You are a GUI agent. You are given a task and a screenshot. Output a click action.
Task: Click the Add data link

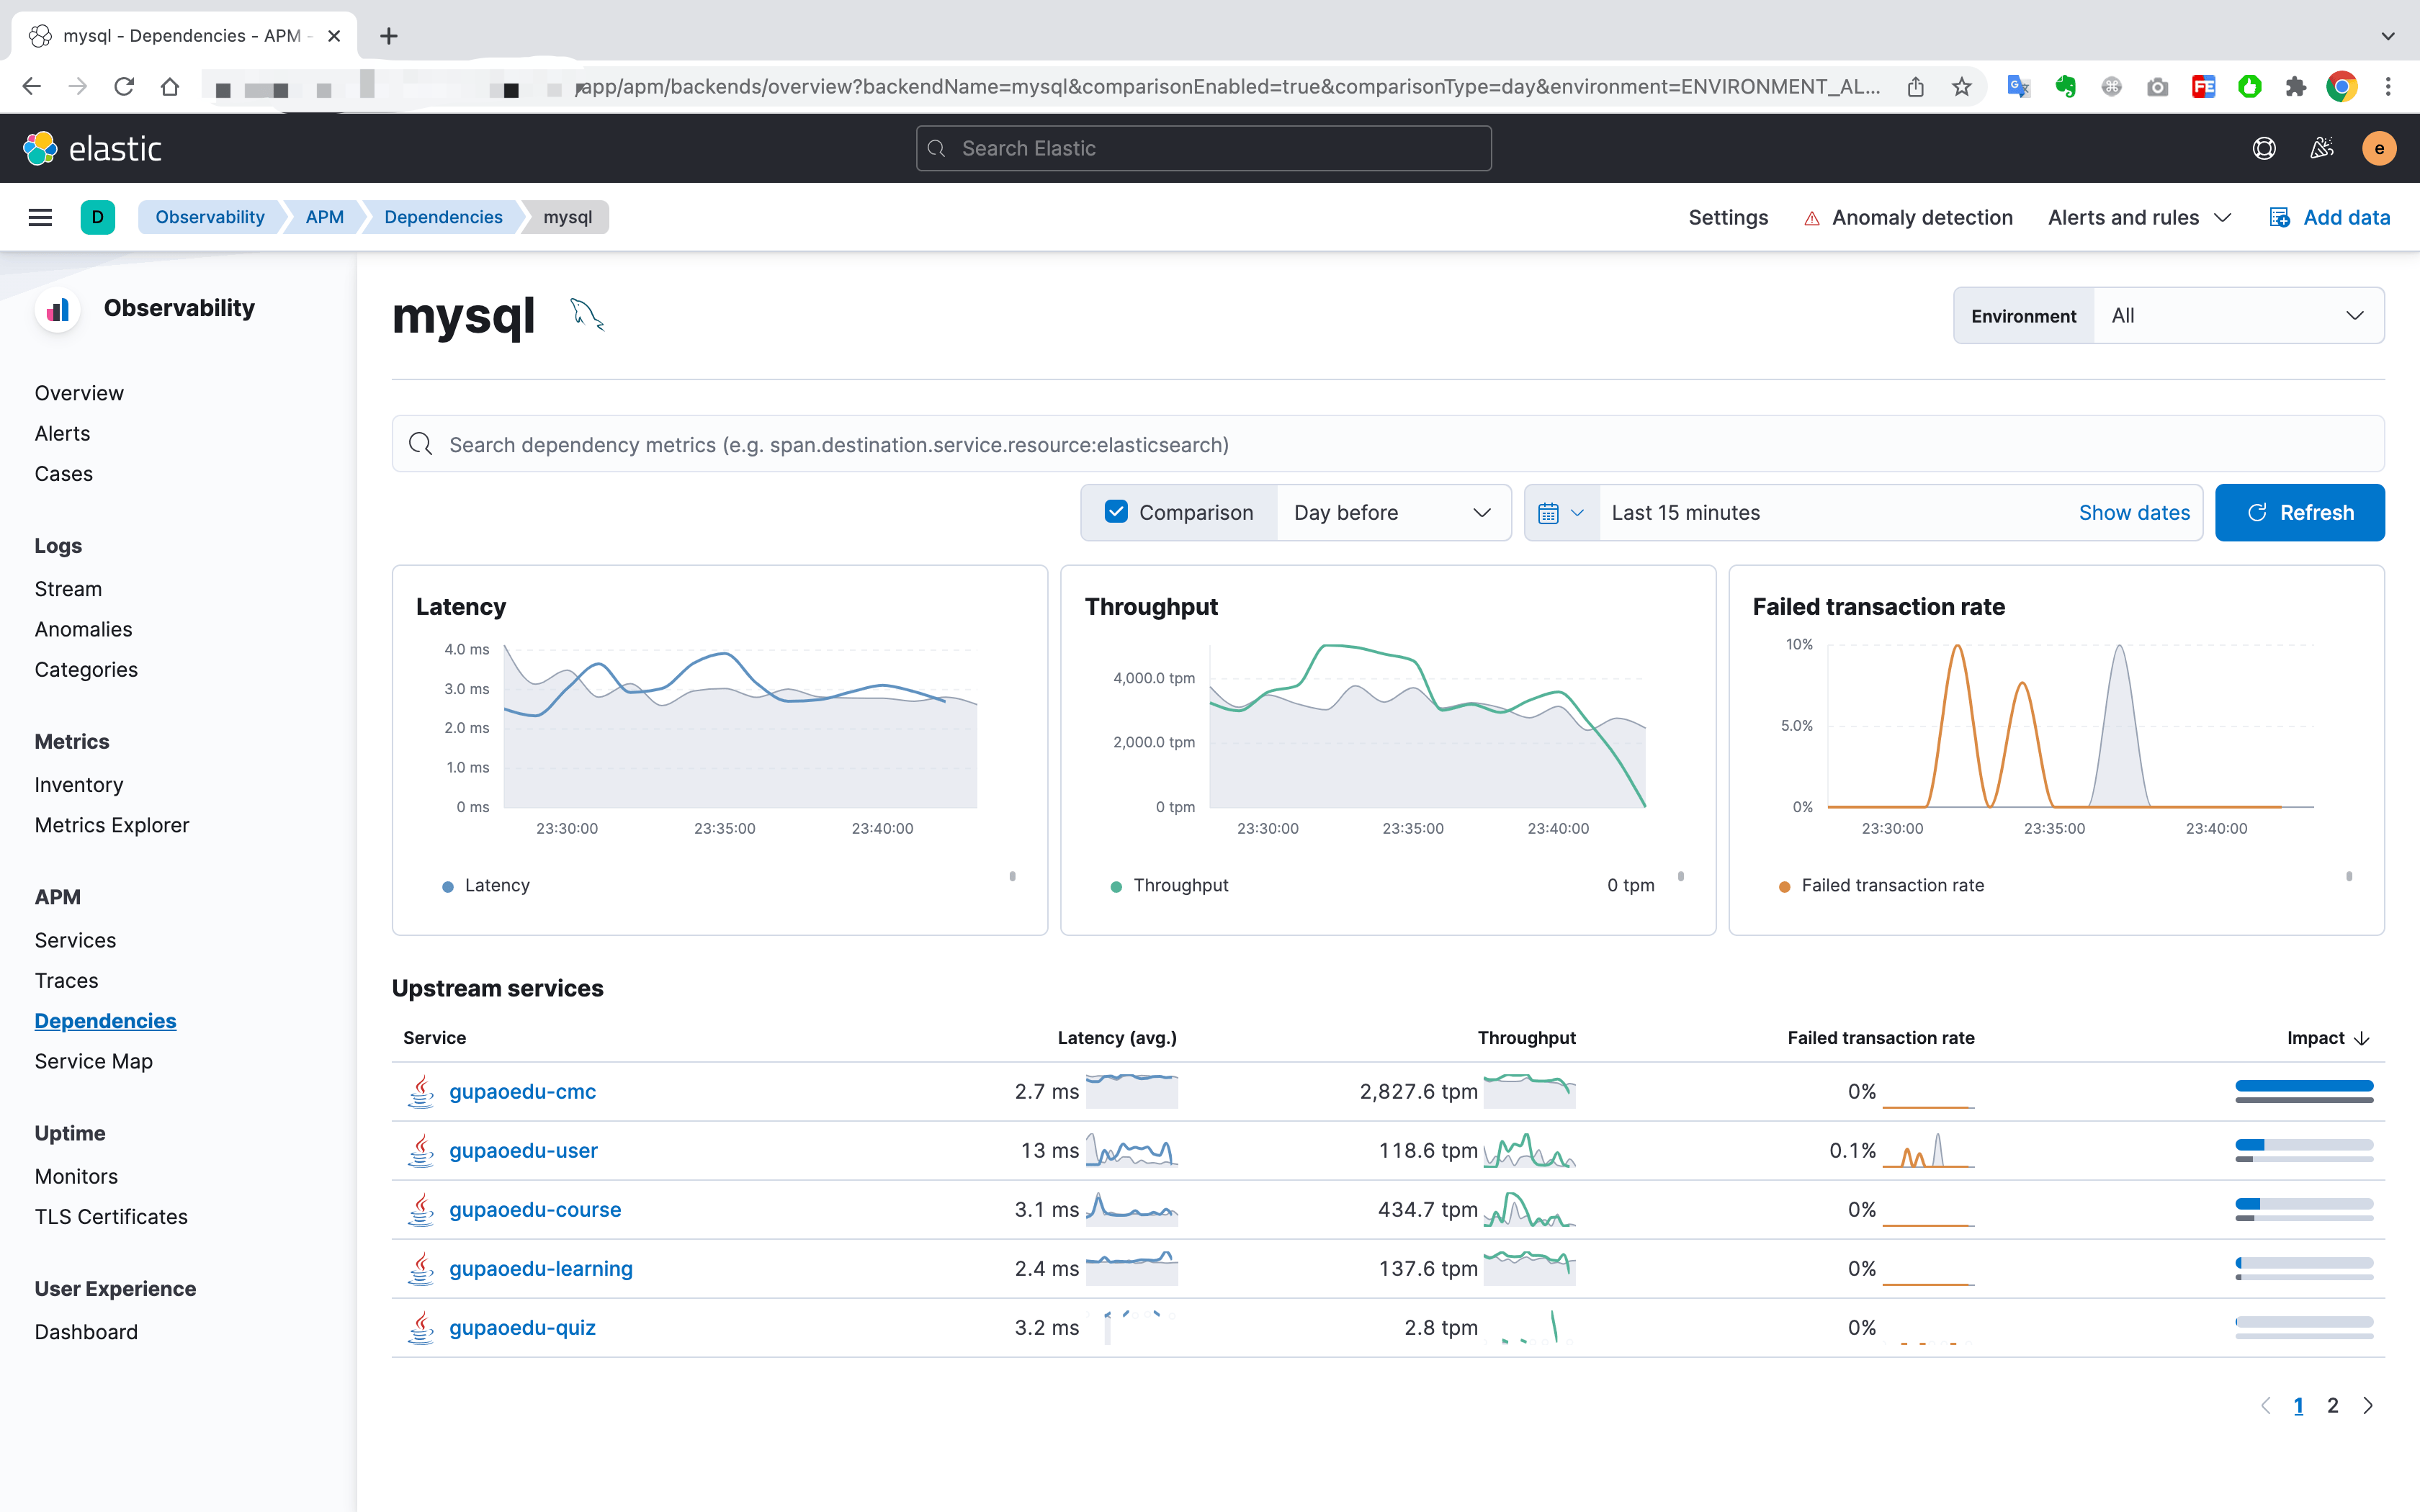click(x=2346, y=217)
